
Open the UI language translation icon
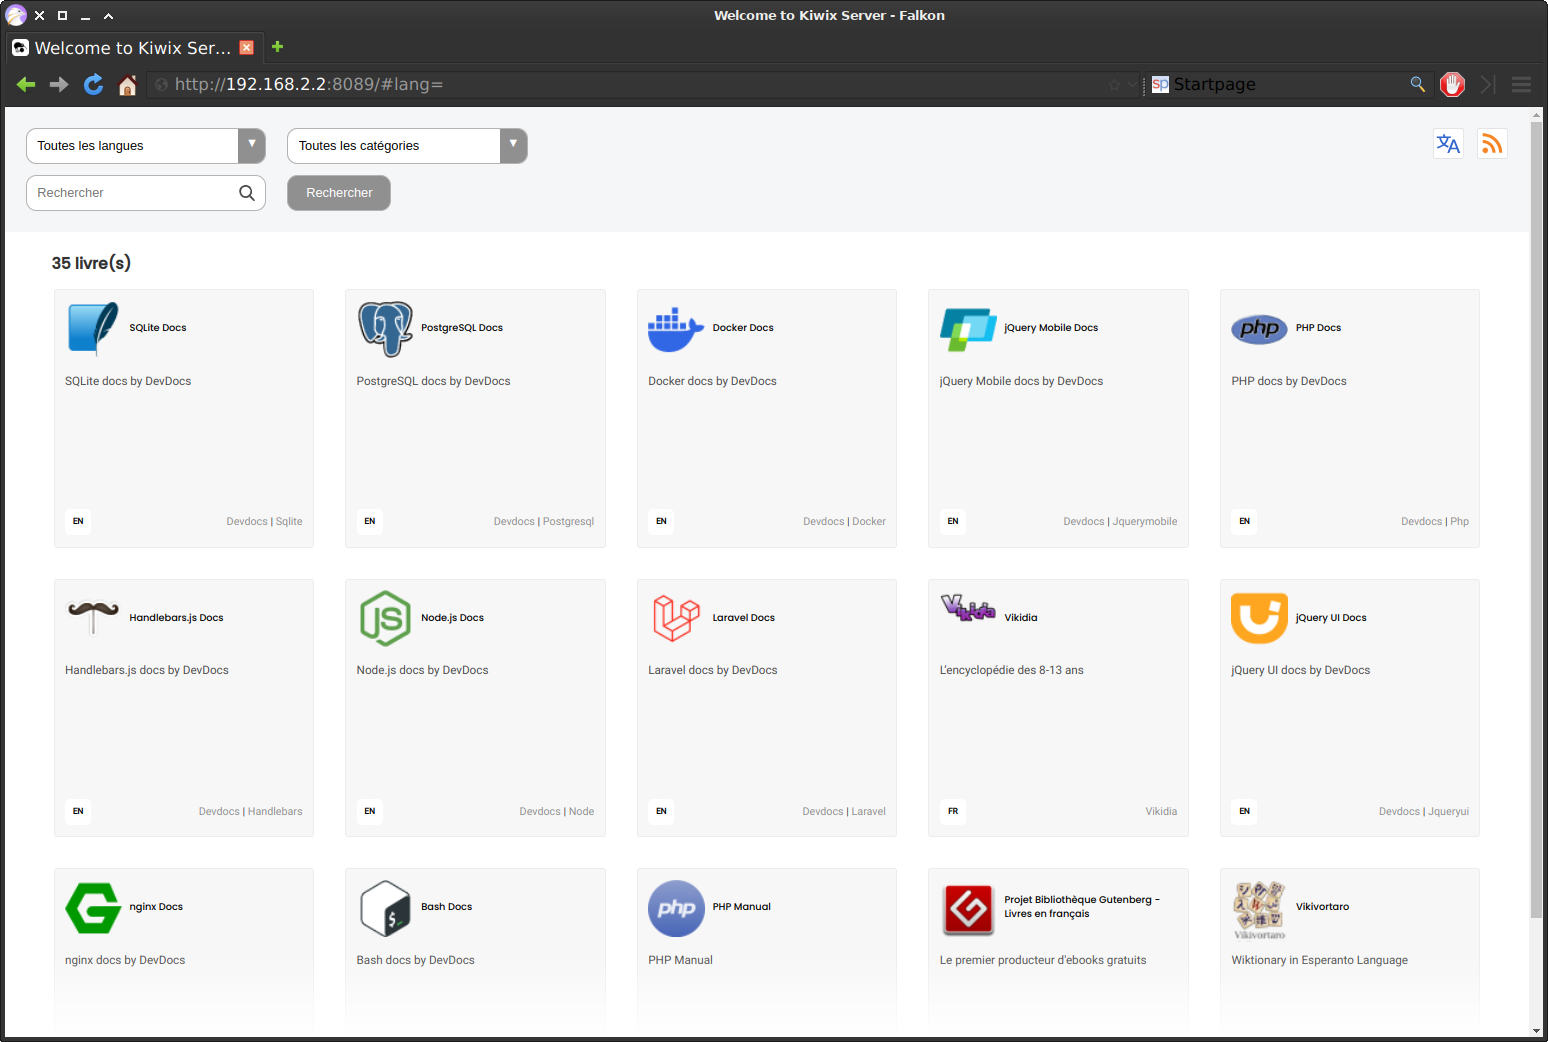pyautogui.click(x=1448, y=144)
